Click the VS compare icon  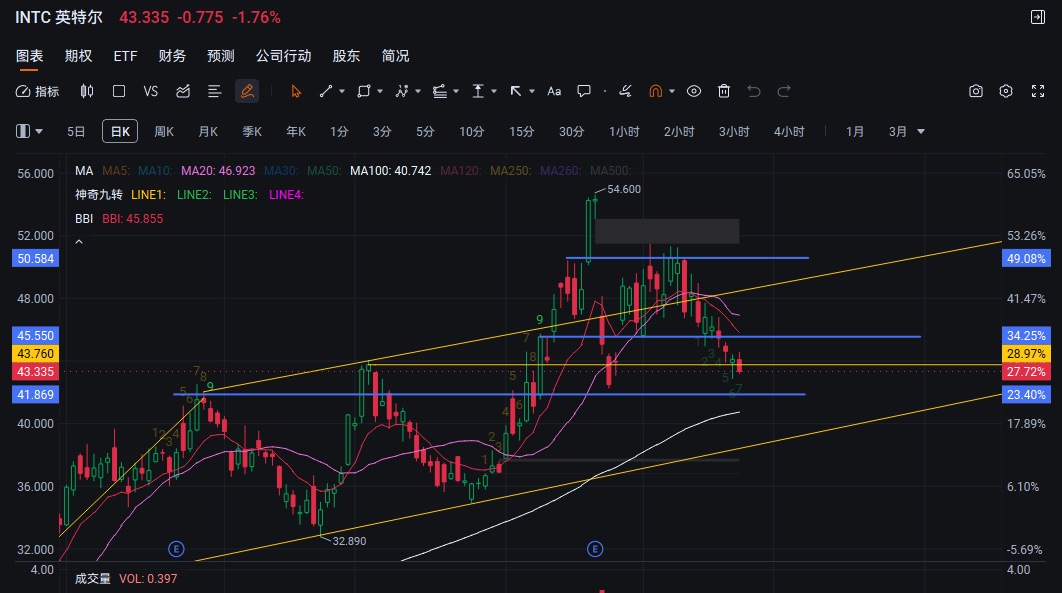click(x=151, y=91)
